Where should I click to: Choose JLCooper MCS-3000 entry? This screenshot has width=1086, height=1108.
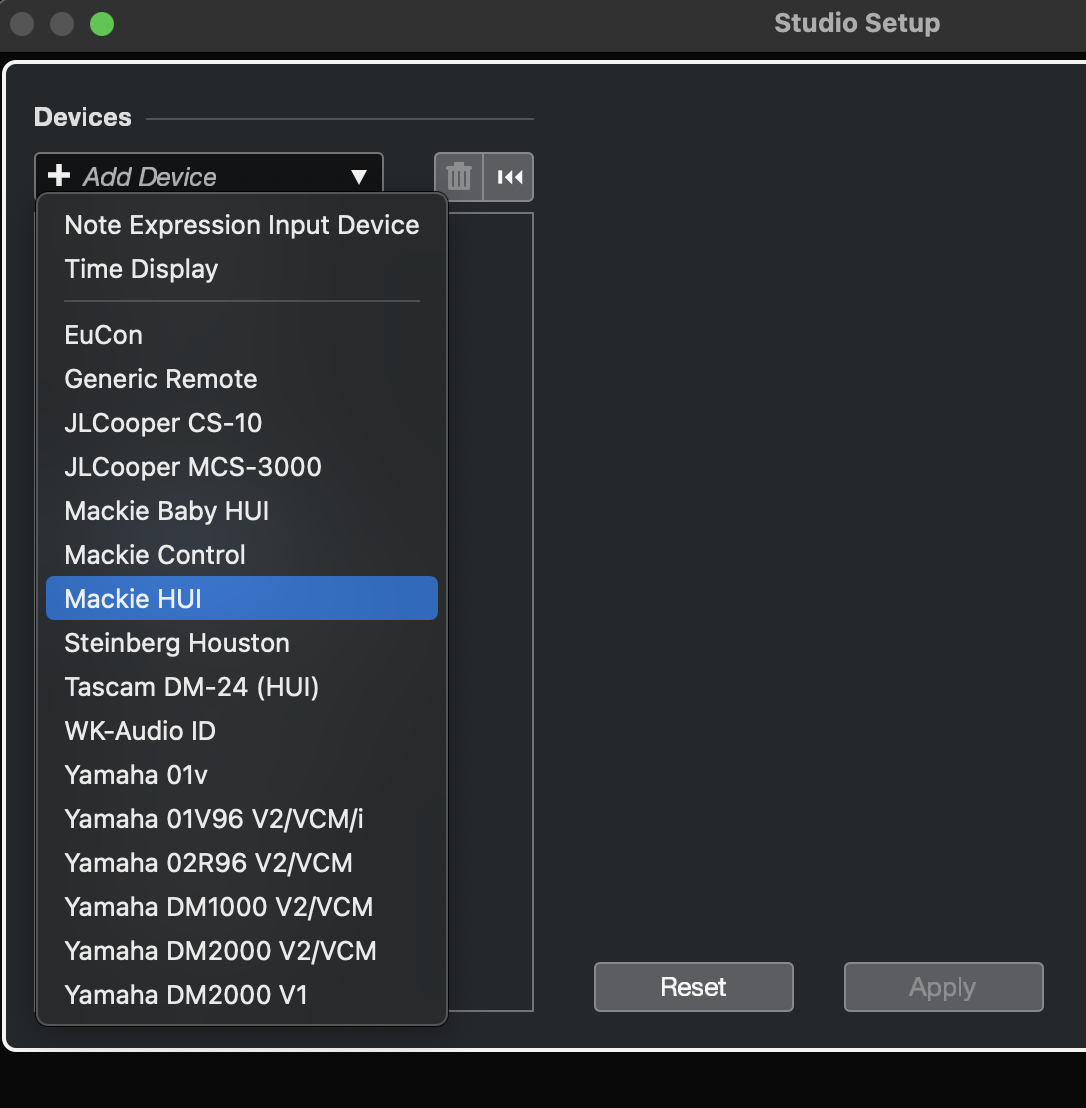(242, 466)
